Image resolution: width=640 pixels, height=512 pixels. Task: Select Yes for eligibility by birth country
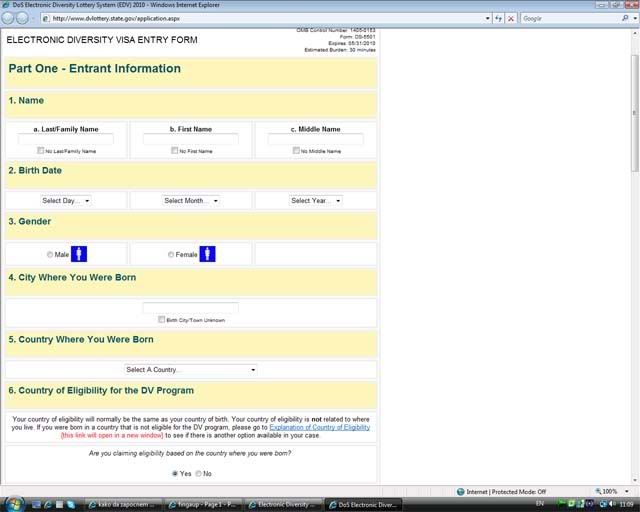[x=175, y=474]
